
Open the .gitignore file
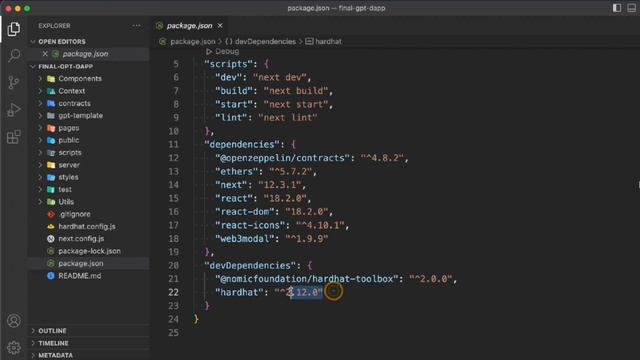click(74, 214)
